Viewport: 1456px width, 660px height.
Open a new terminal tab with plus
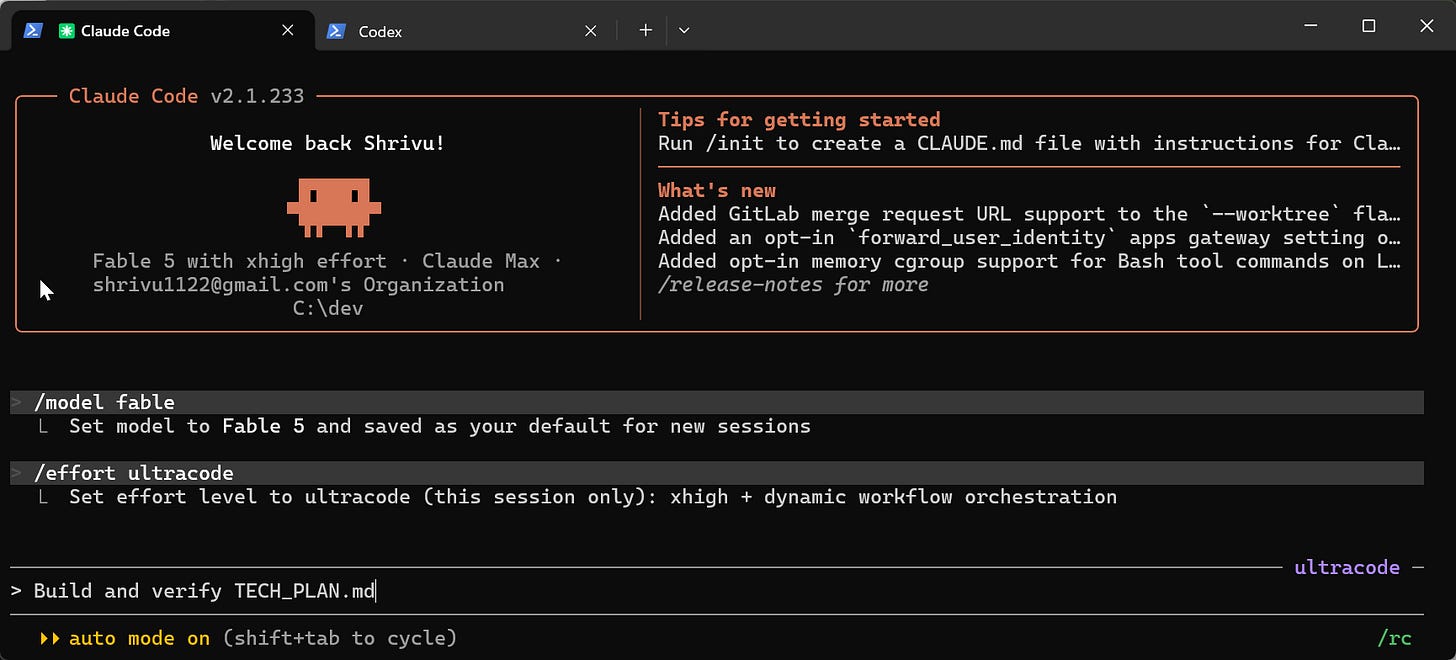pyautogui.click(x=646, y=30)
